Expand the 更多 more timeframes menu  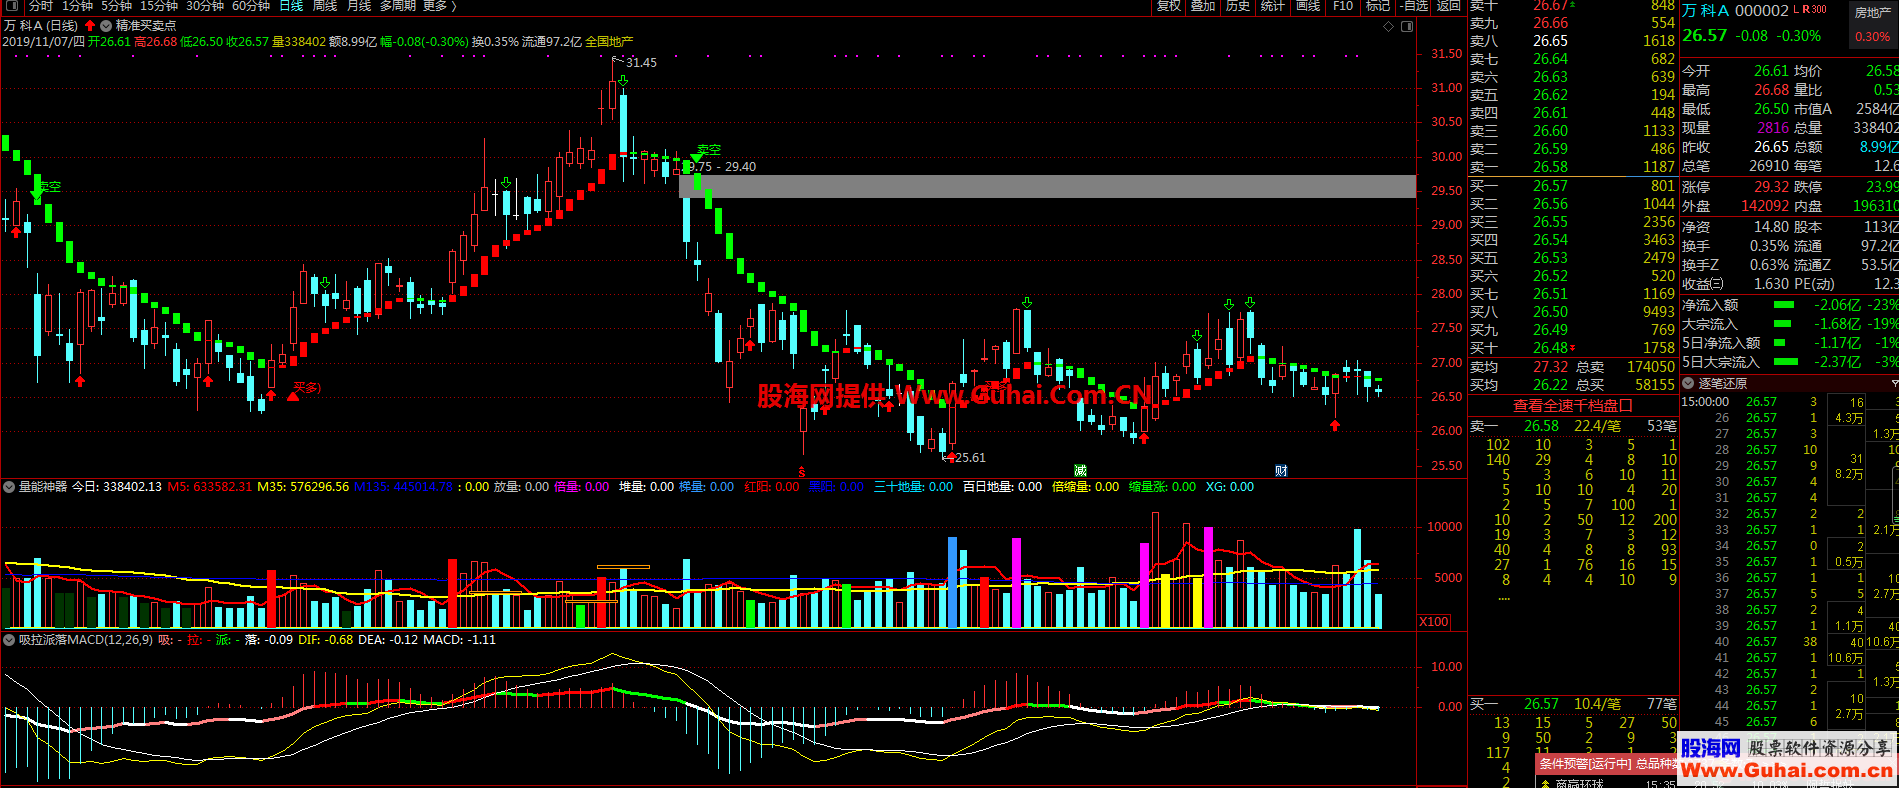[439, 6]
